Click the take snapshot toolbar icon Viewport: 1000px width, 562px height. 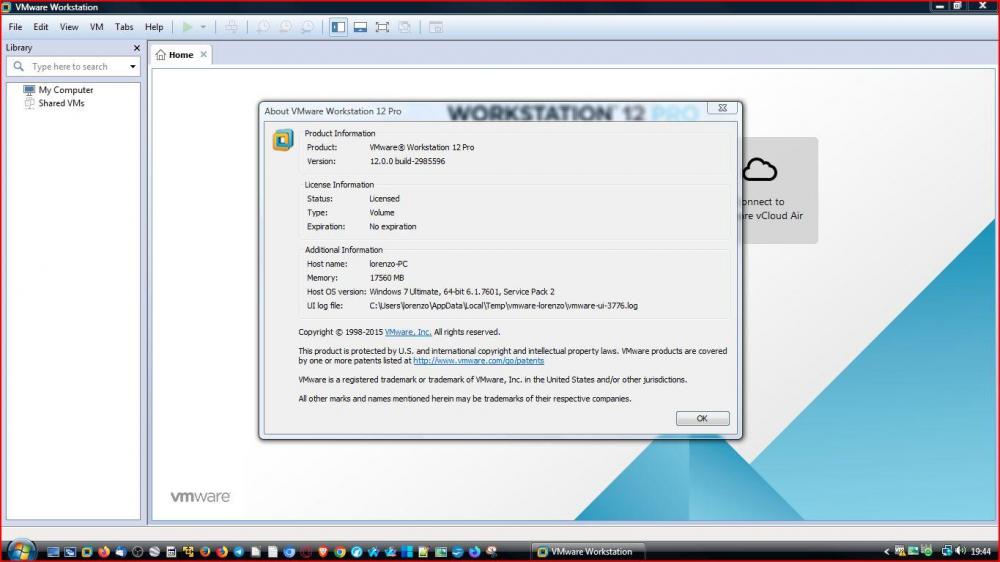[264, 27]
